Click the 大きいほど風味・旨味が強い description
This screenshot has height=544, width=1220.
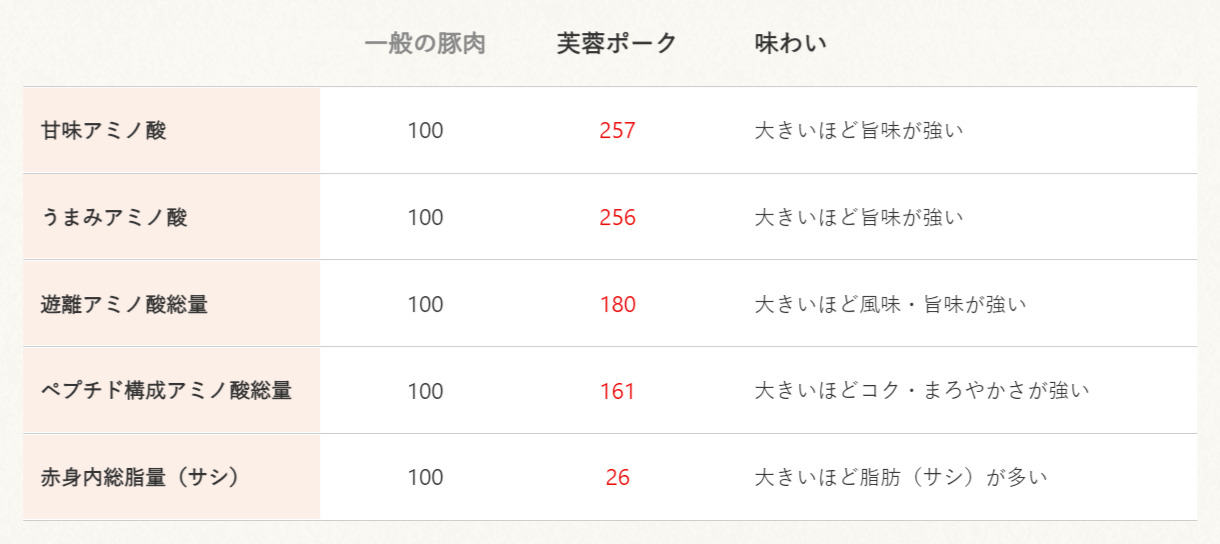click(x=890, y=304)
